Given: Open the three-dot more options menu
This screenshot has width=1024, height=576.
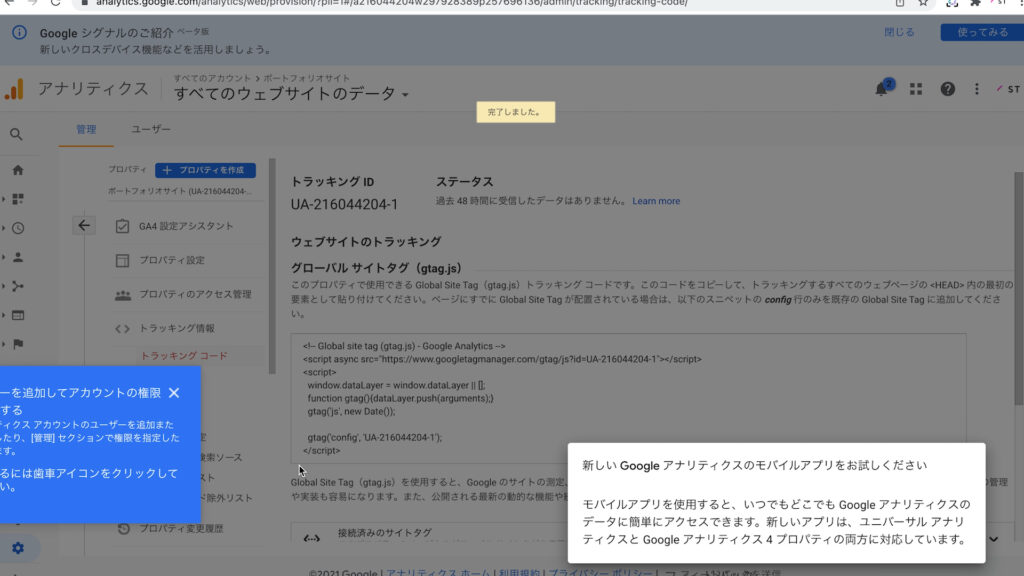Looking at the screenshot, I should point(976,89).
